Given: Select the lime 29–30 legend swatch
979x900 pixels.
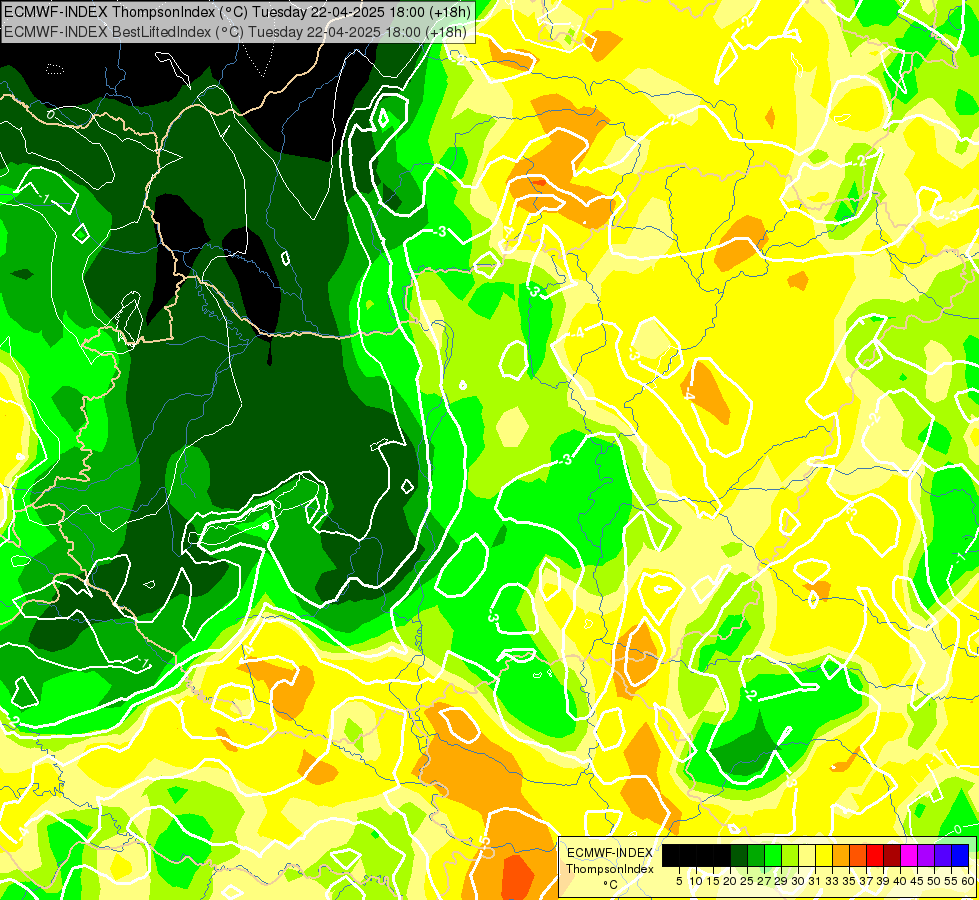Looking at the screenshot, I should click(790, 855).
